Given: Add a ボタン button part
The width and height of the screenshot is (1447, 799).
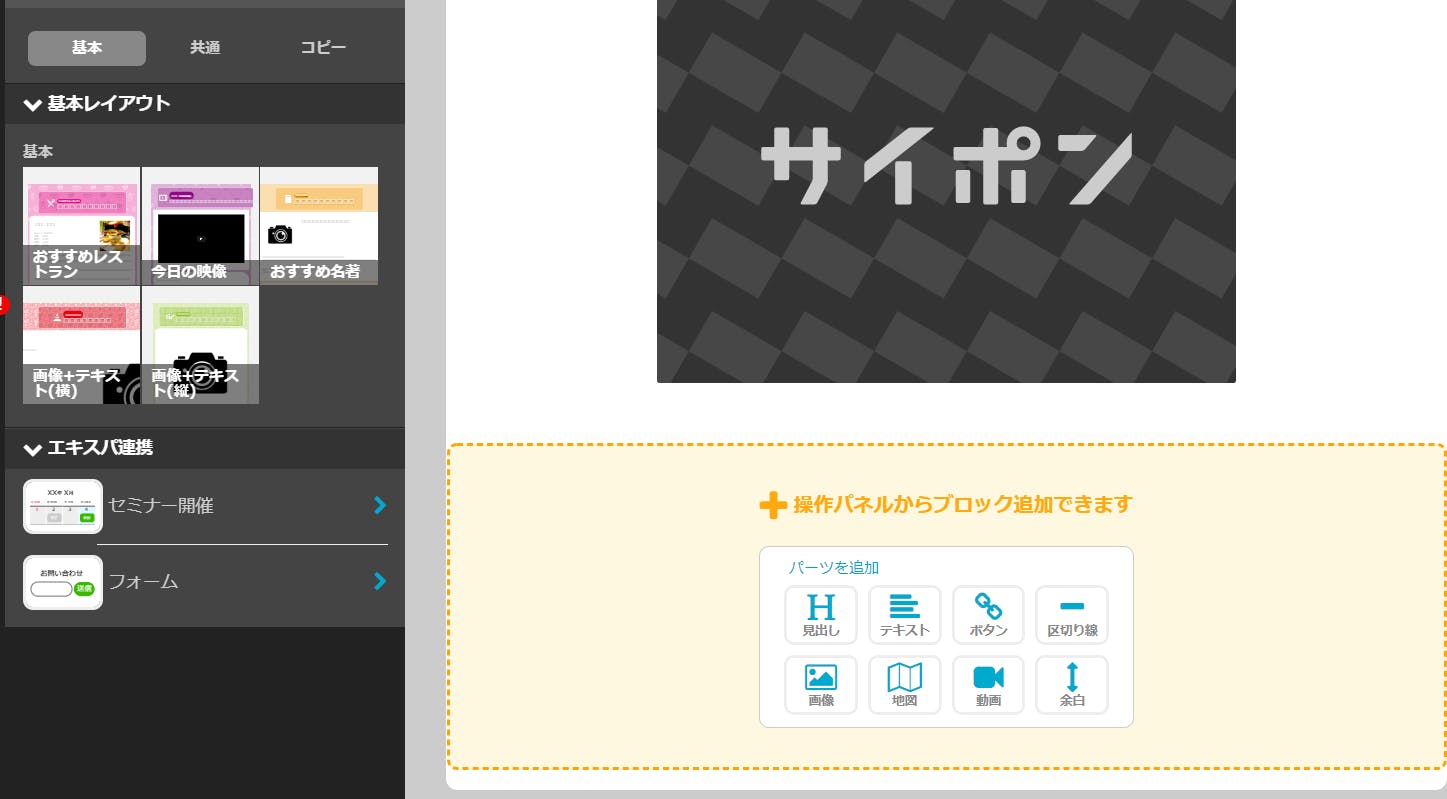Looking at the screenshot, I should 989,615.
